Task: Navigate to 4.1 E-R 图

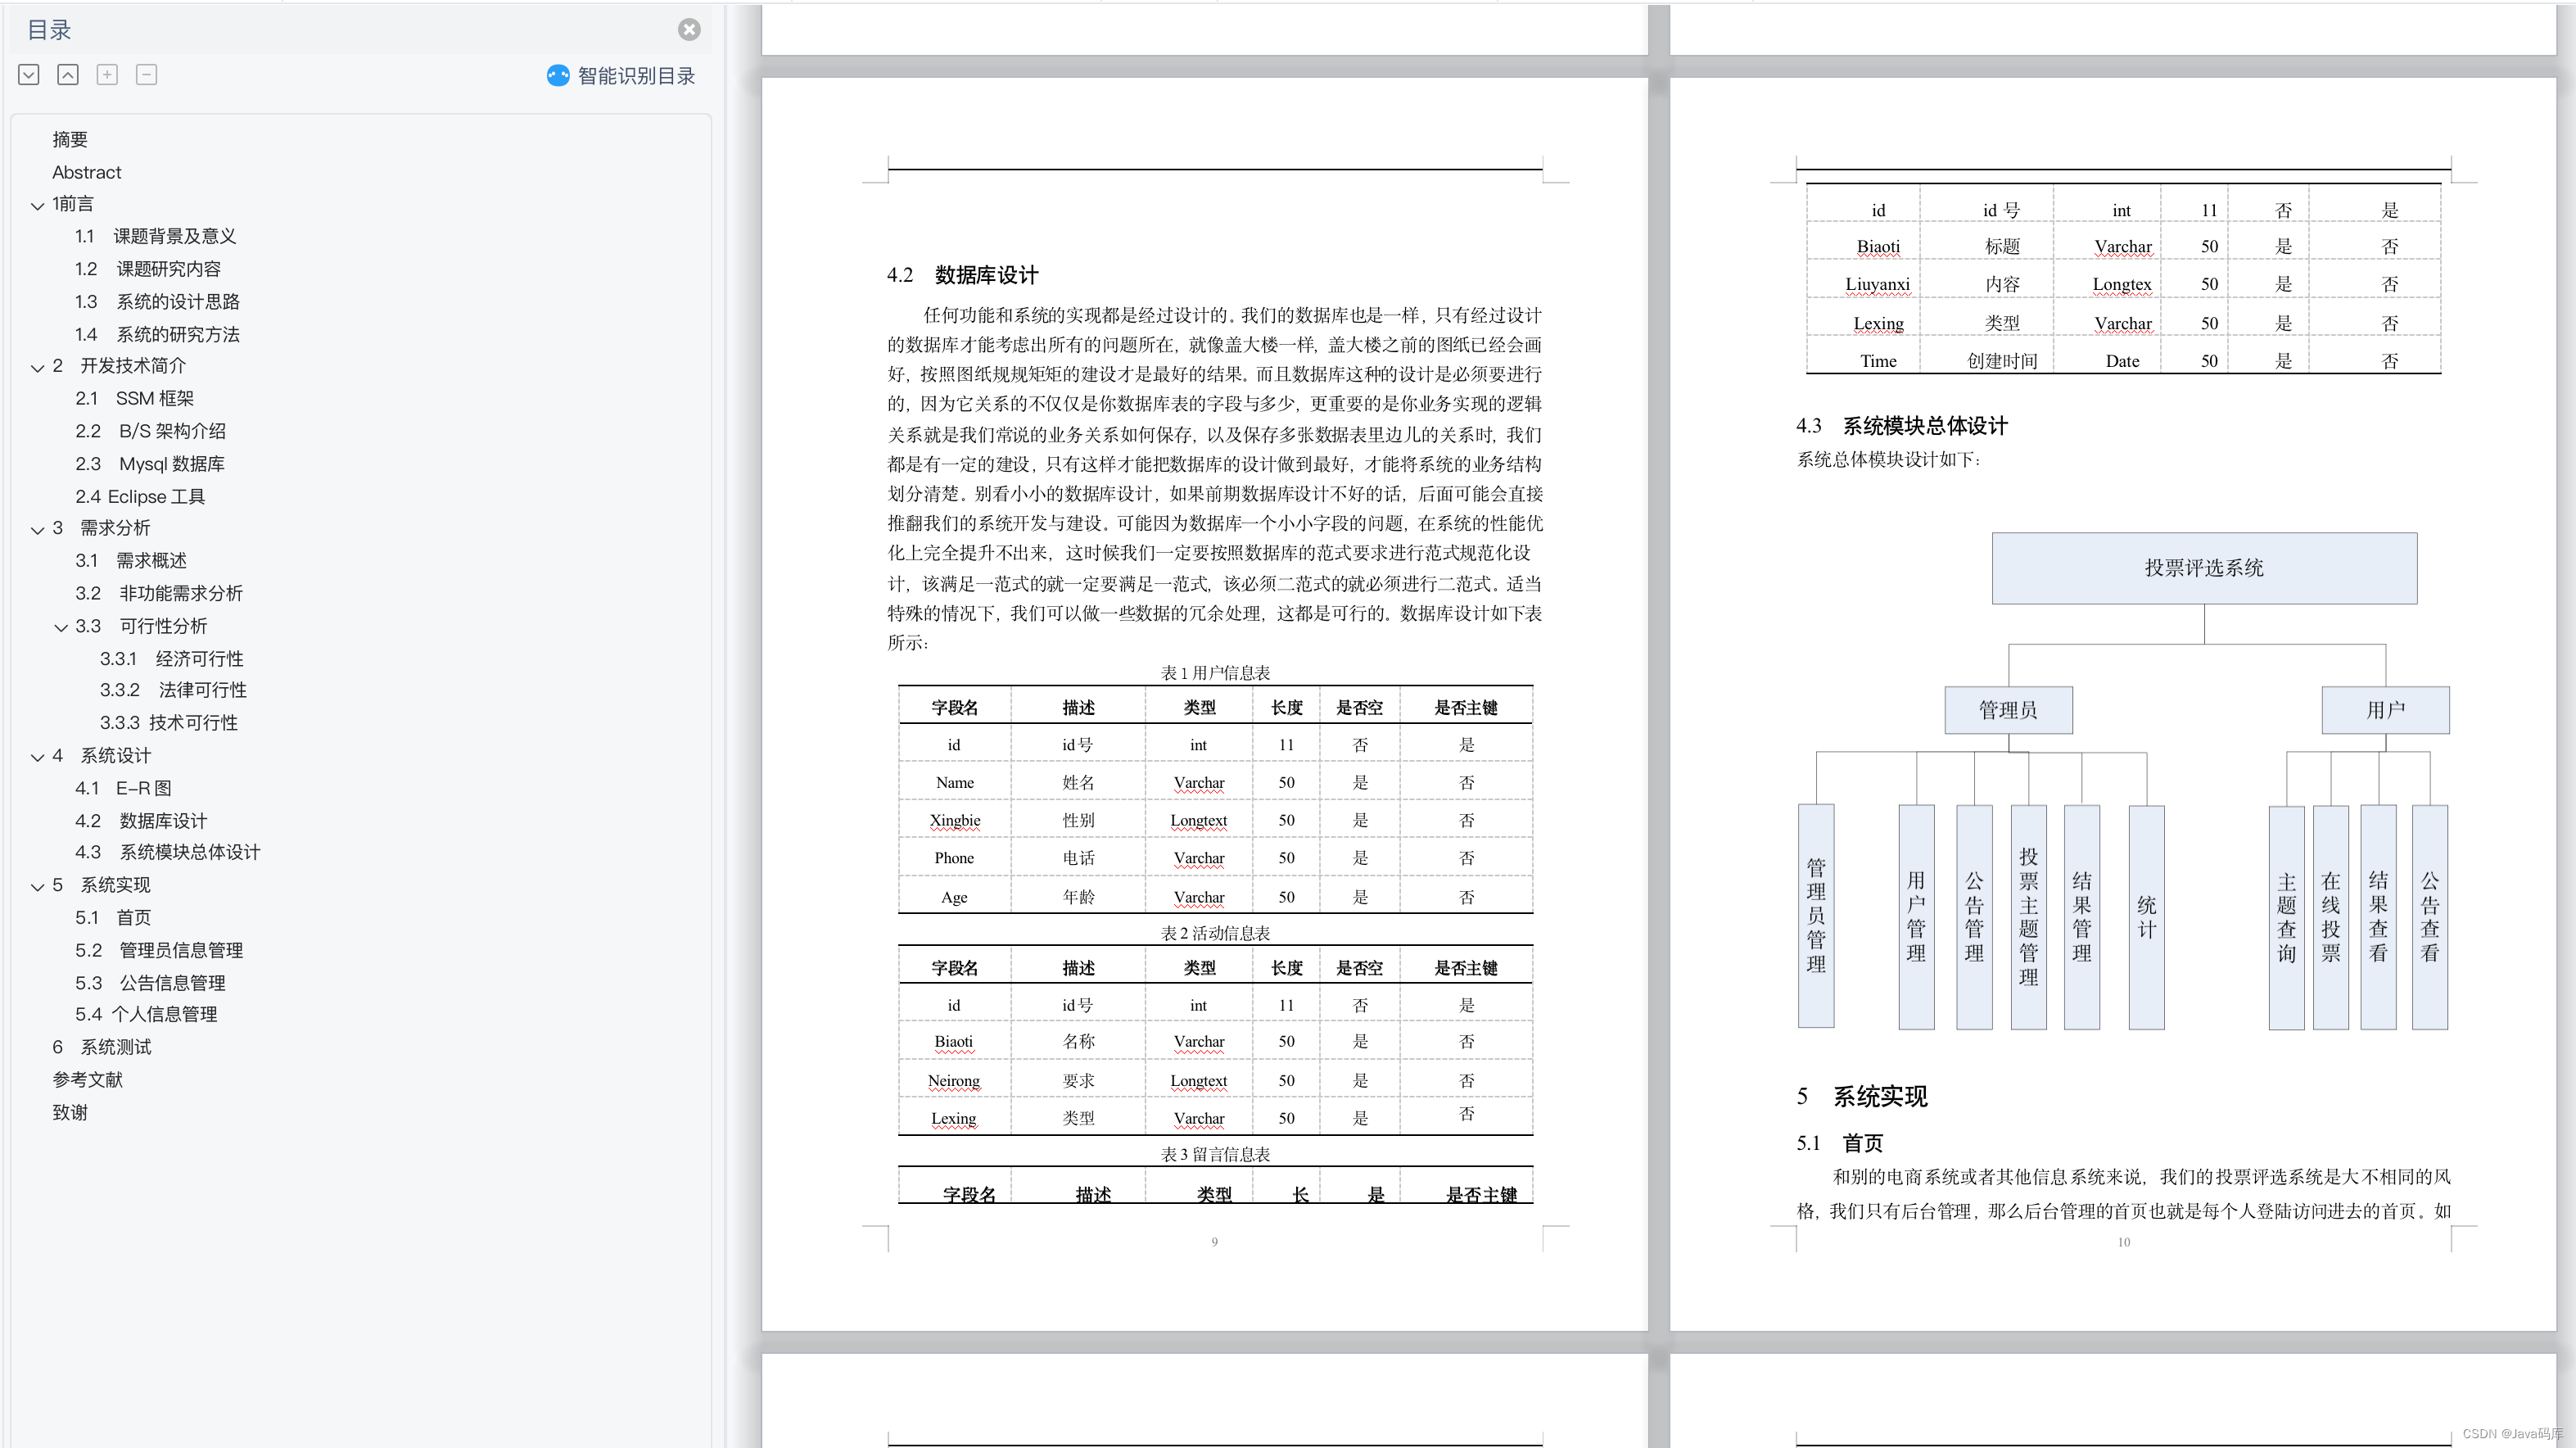Action: tap(123, 788)
